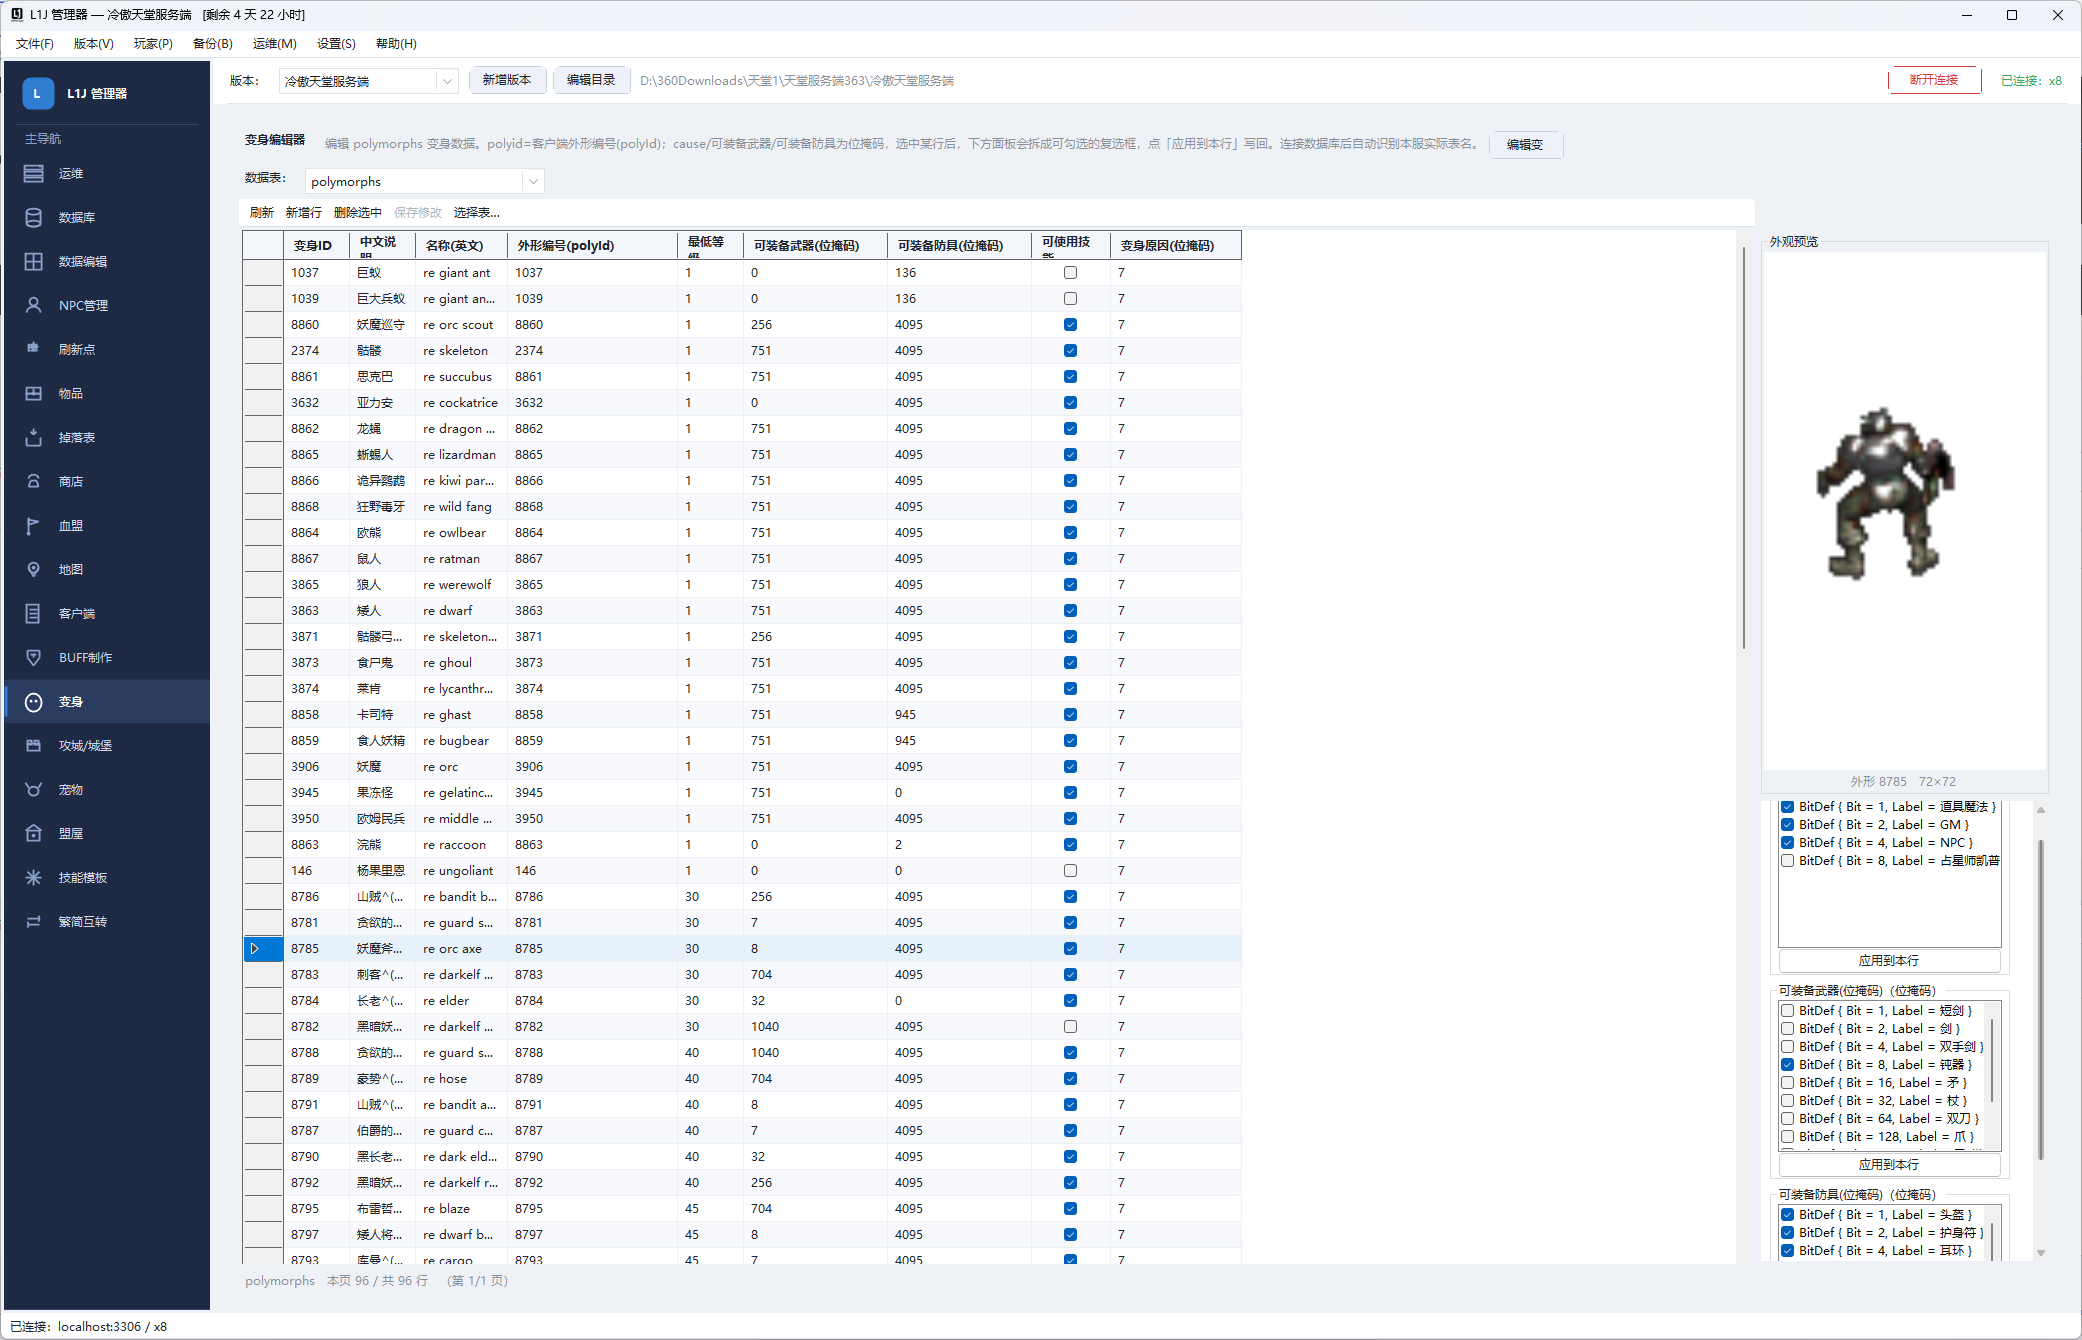Click the 新增版本 button
This screenshot has height=1340, width=2082.
507,80
